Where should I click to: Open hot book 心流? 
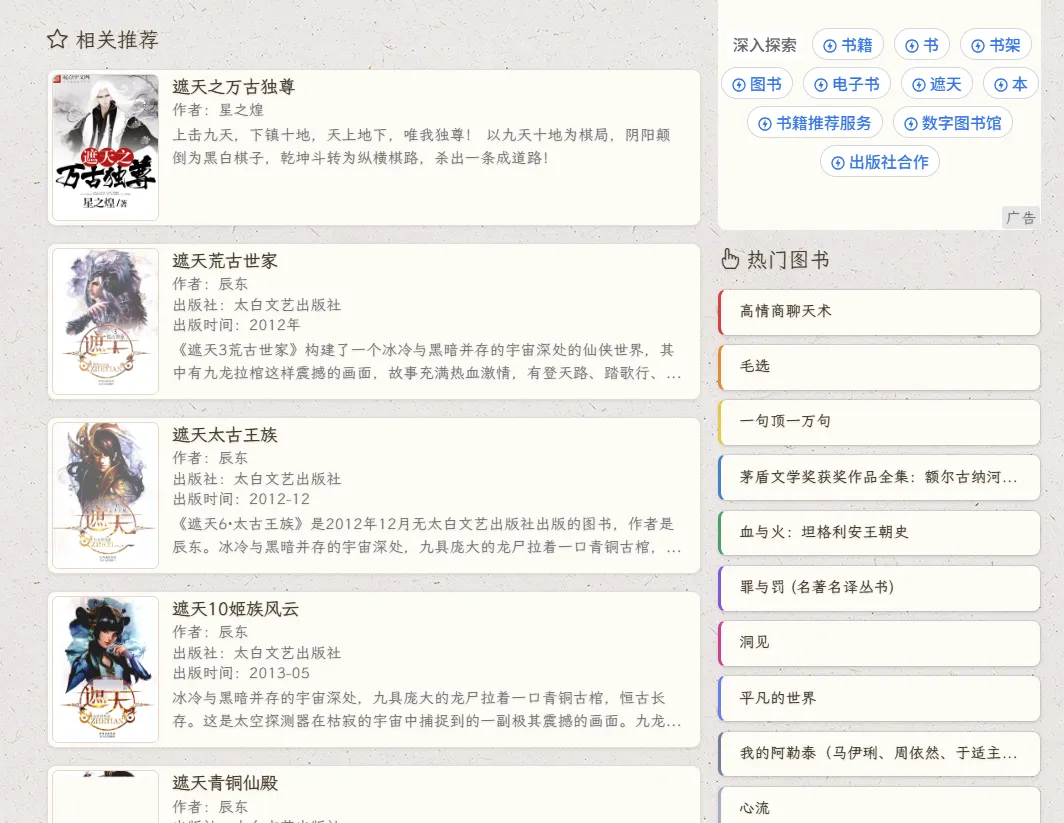(879, 806)
